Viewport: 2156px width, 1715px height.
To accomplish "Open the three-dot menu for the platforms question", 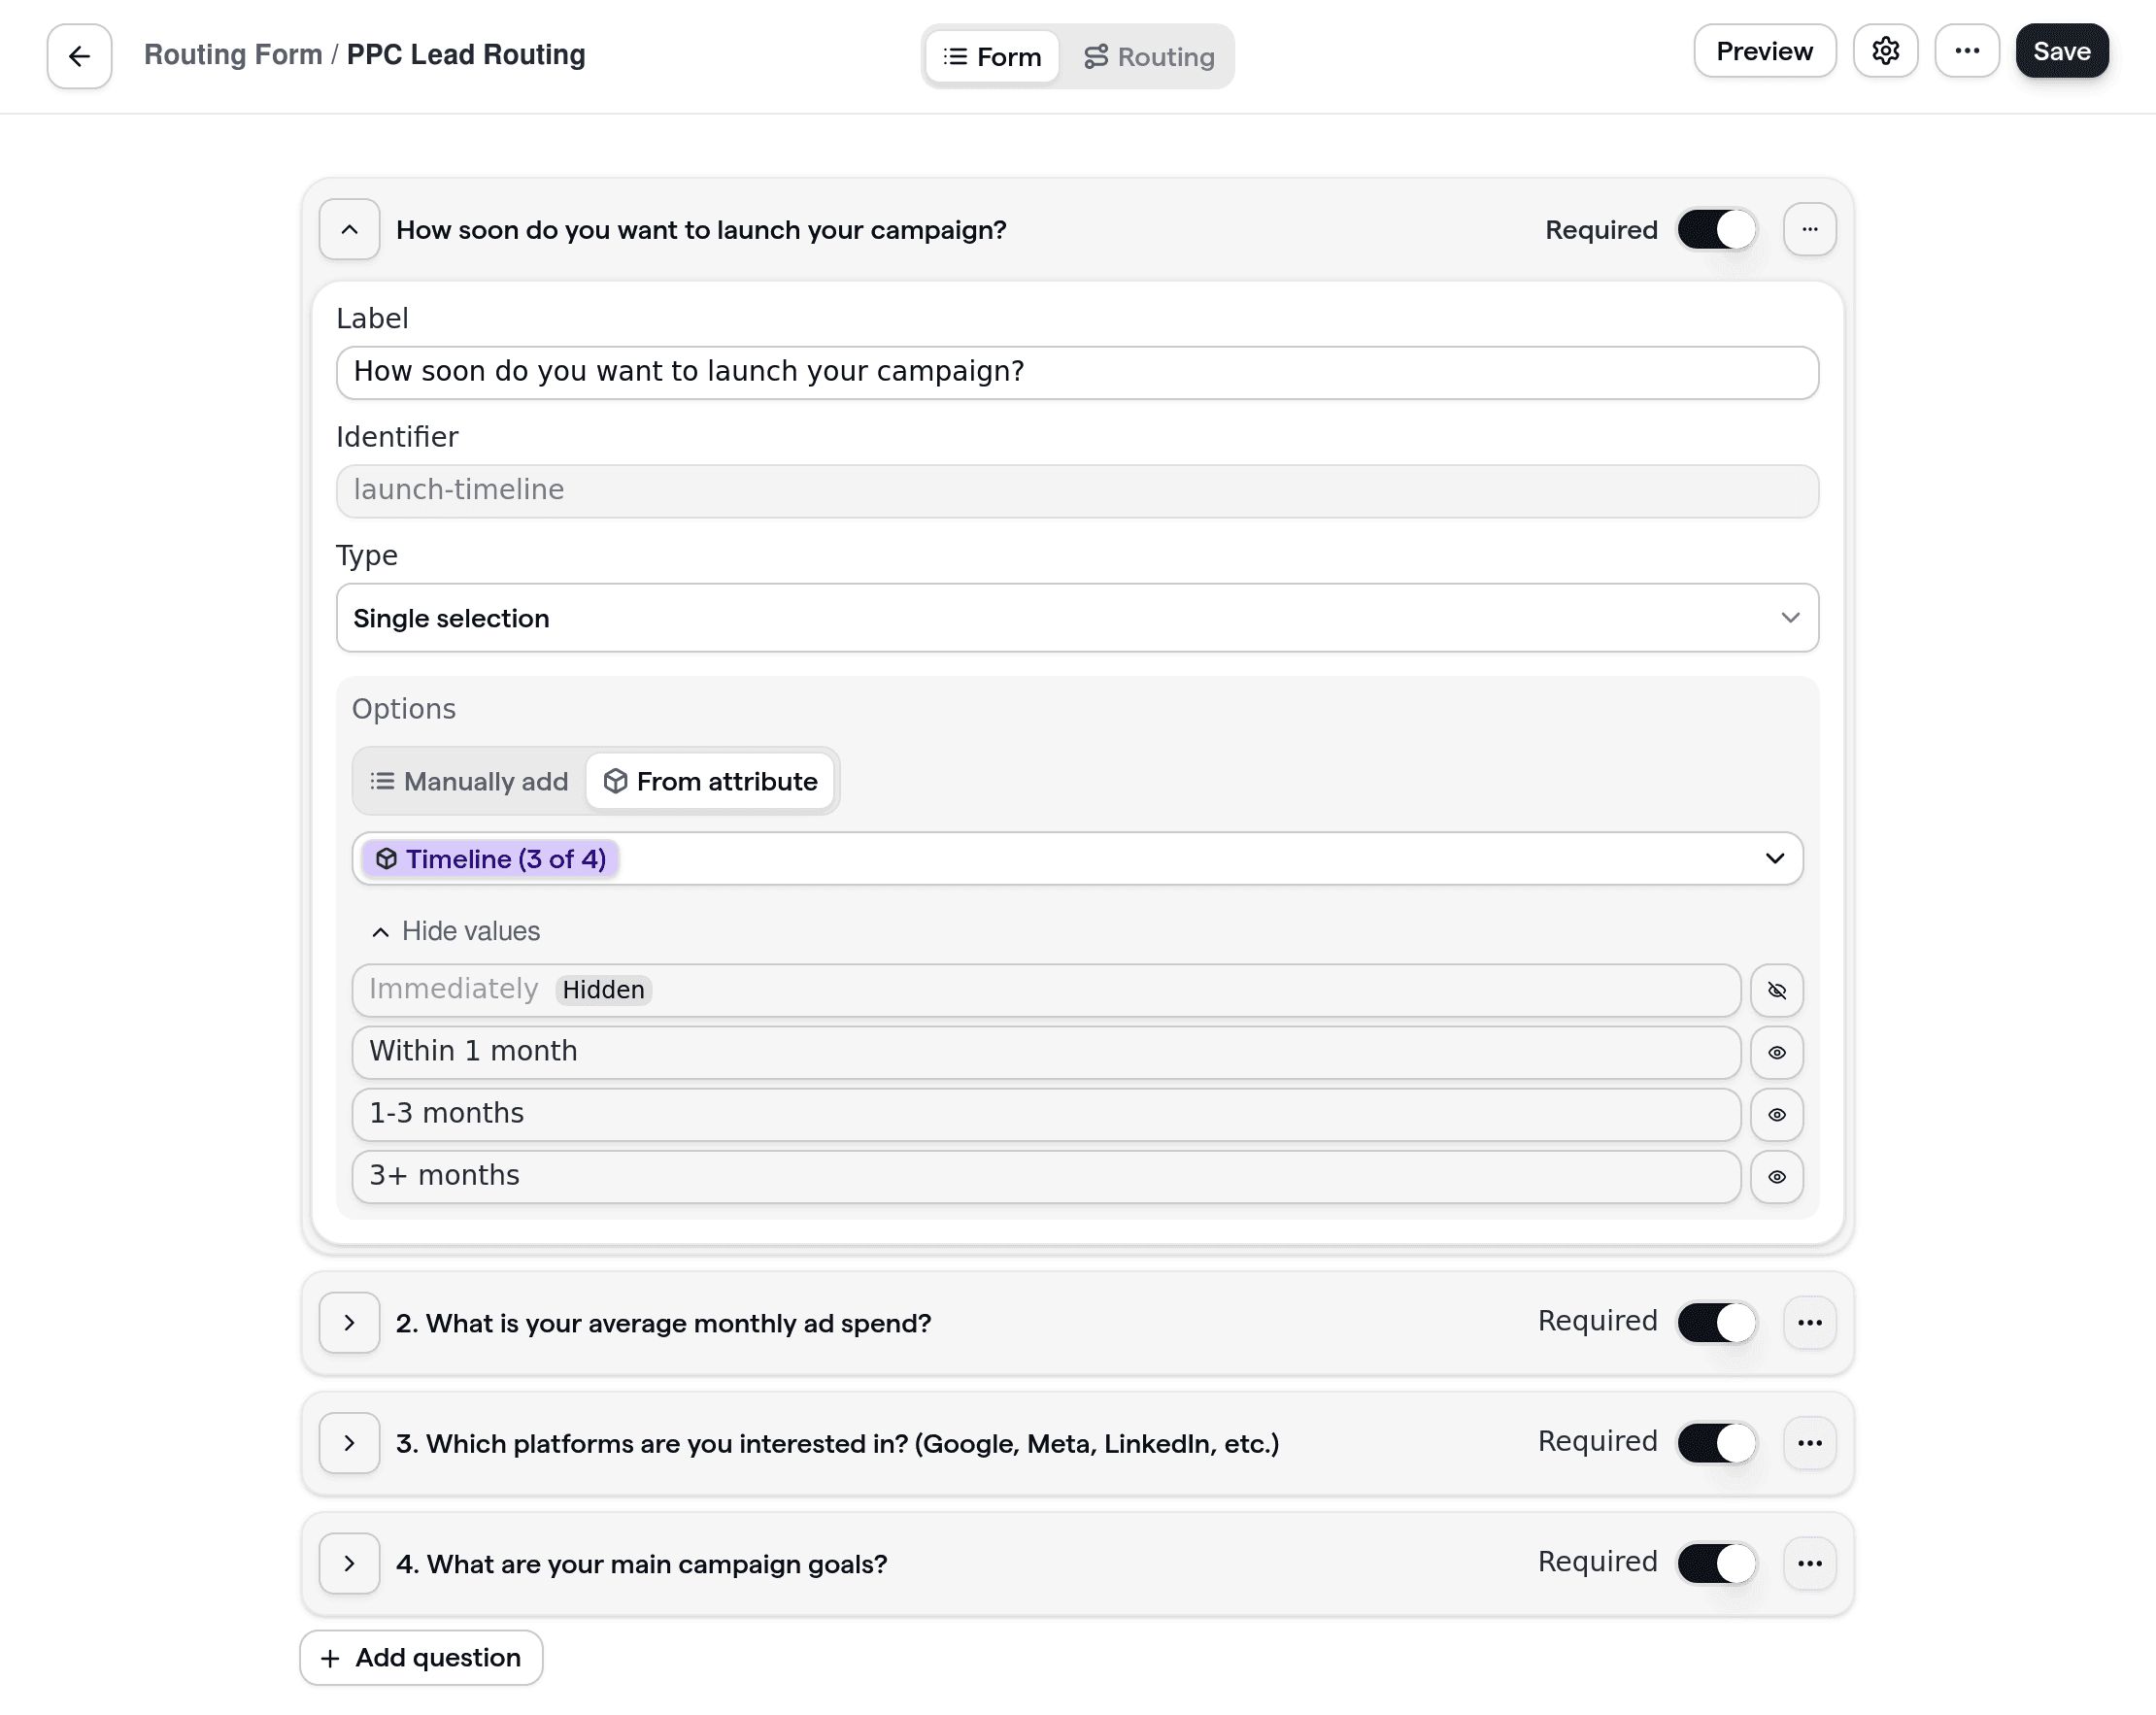I will coord(1810,1443).
